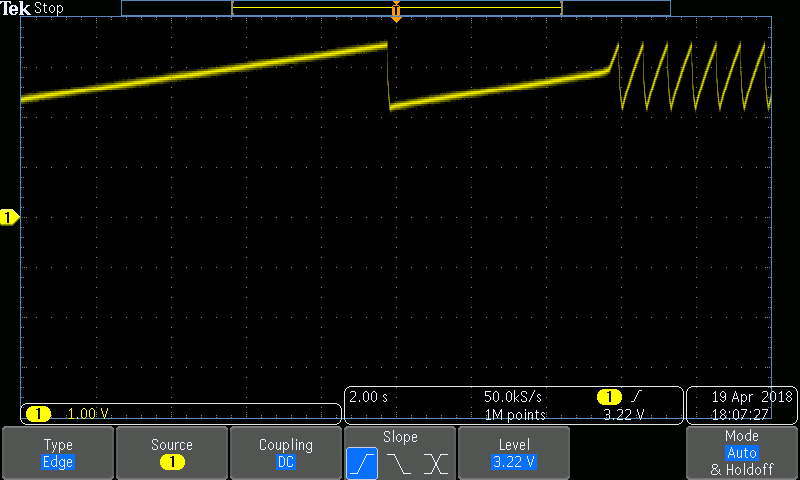Image resolution: width=800 pixels, height=480 pixels.
Task: Click the trigger source badge above 3.22 V readout
Action: coord(609,397)
